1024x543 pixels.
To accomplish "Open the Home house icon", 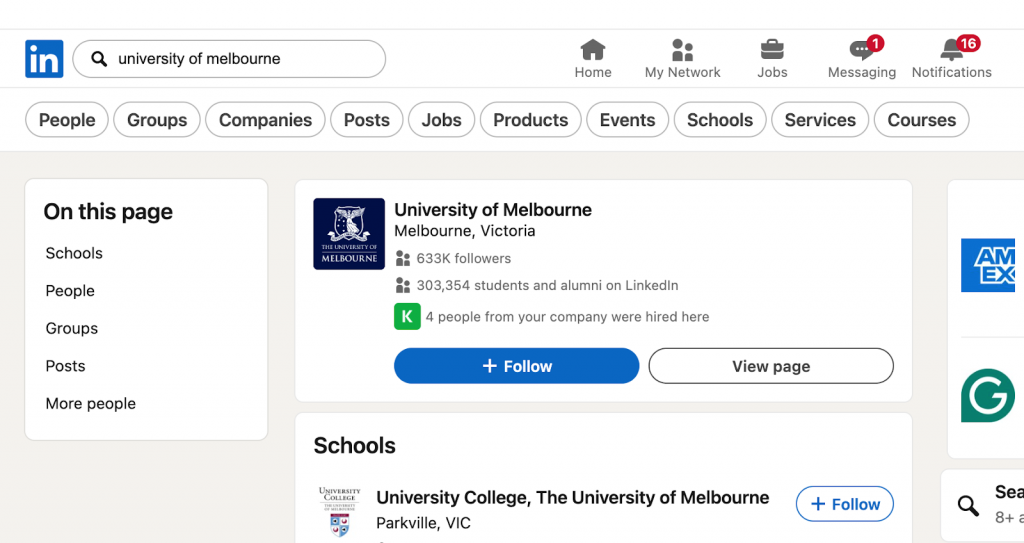I will tap(593, 50).
